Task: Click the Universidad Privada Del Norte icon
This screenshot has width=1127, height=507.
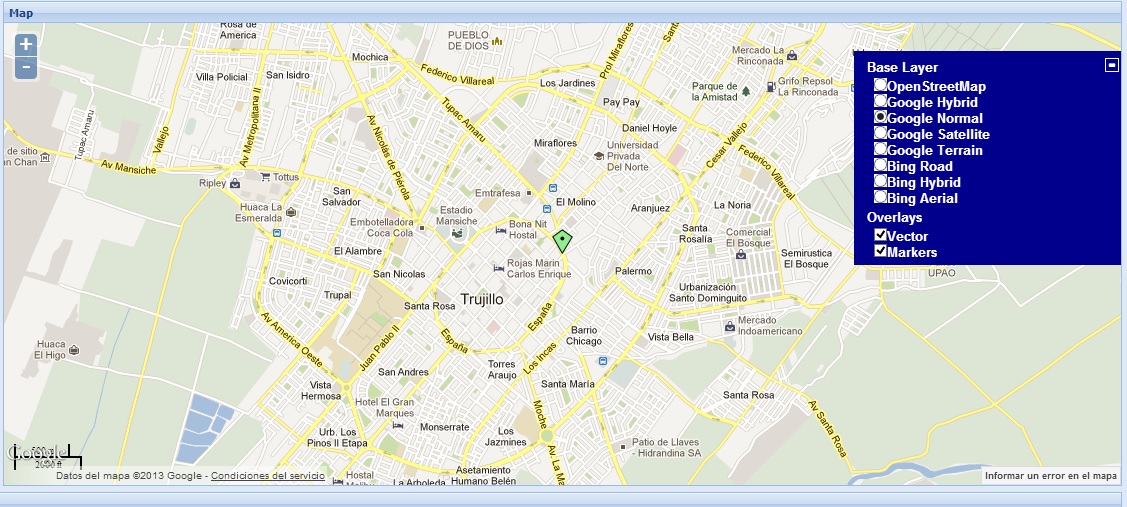Action: click(598, 156)
